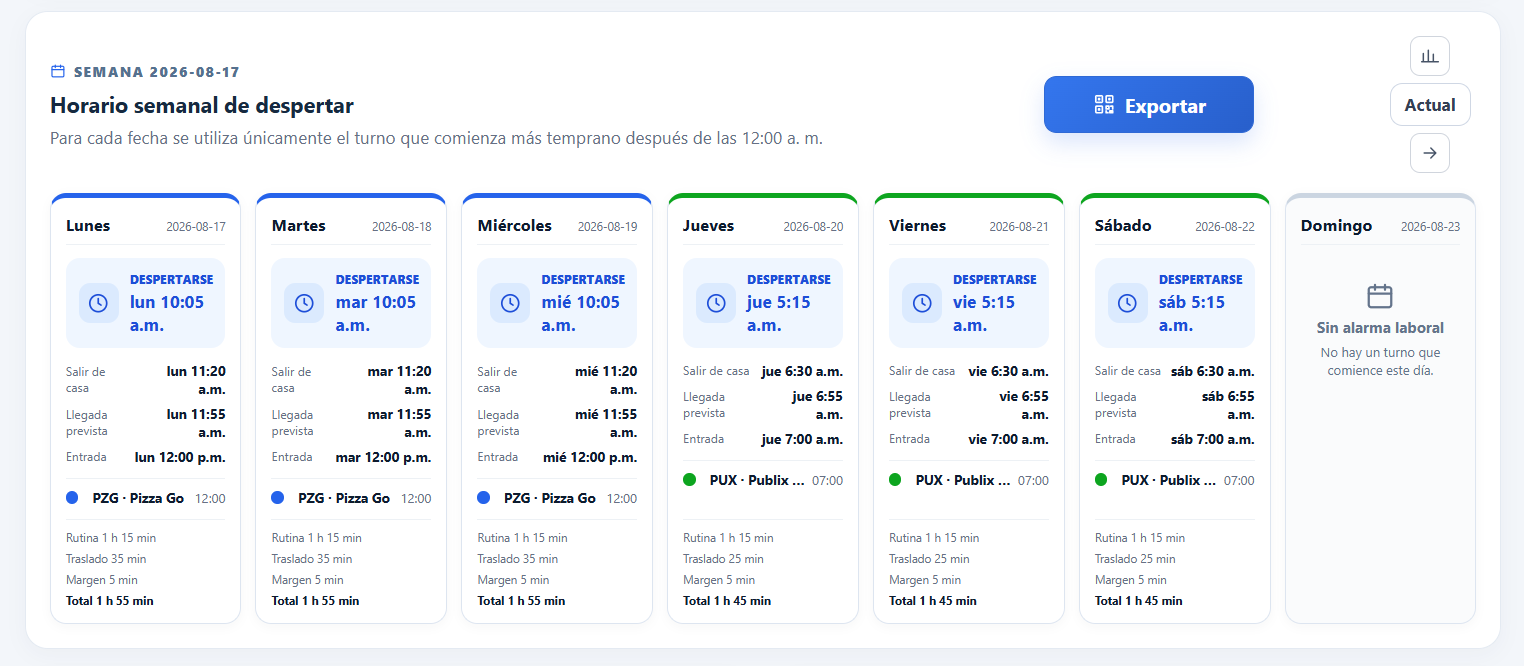Click the calendar icon beside SEMANA 2026-08-17
The image size is (1524, 666).
tap(58, 72)
